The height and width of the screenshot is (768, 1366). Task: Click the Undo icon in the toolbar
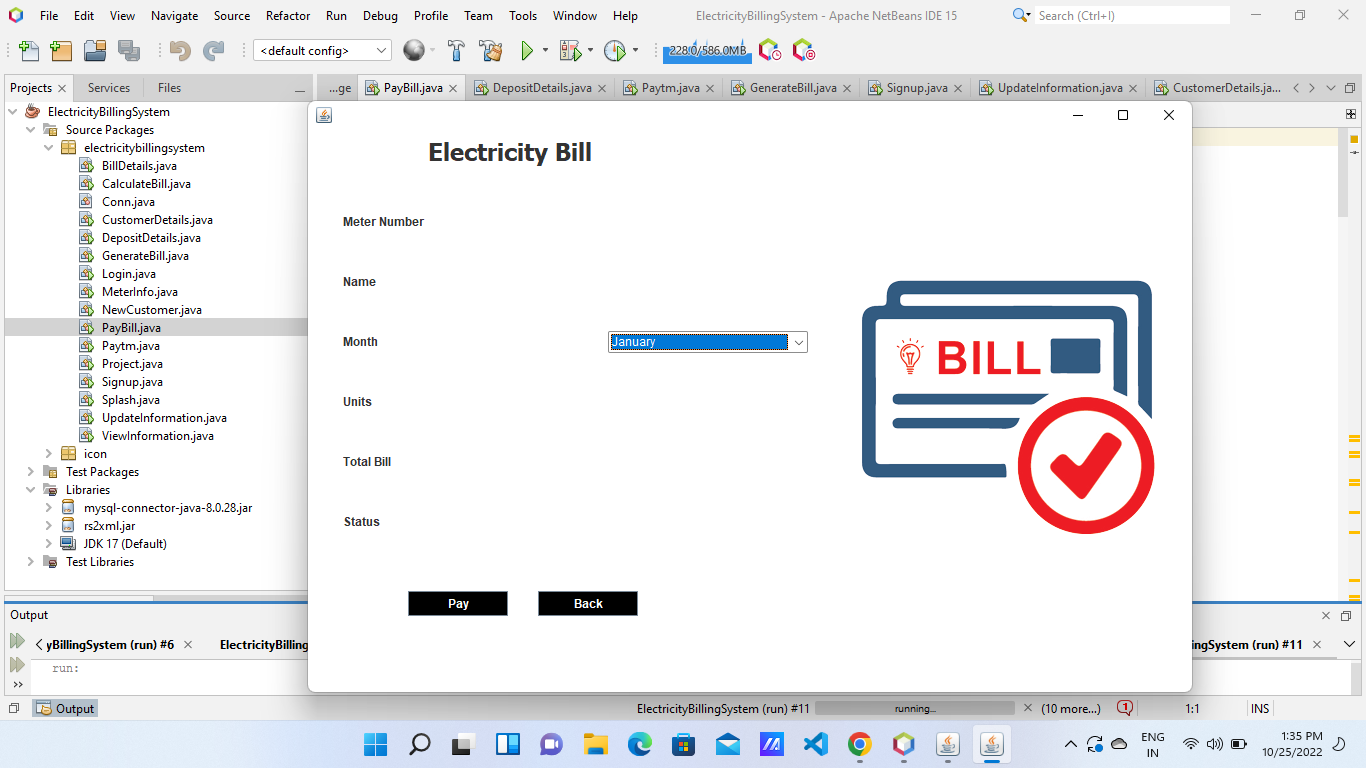pos(180,50)
